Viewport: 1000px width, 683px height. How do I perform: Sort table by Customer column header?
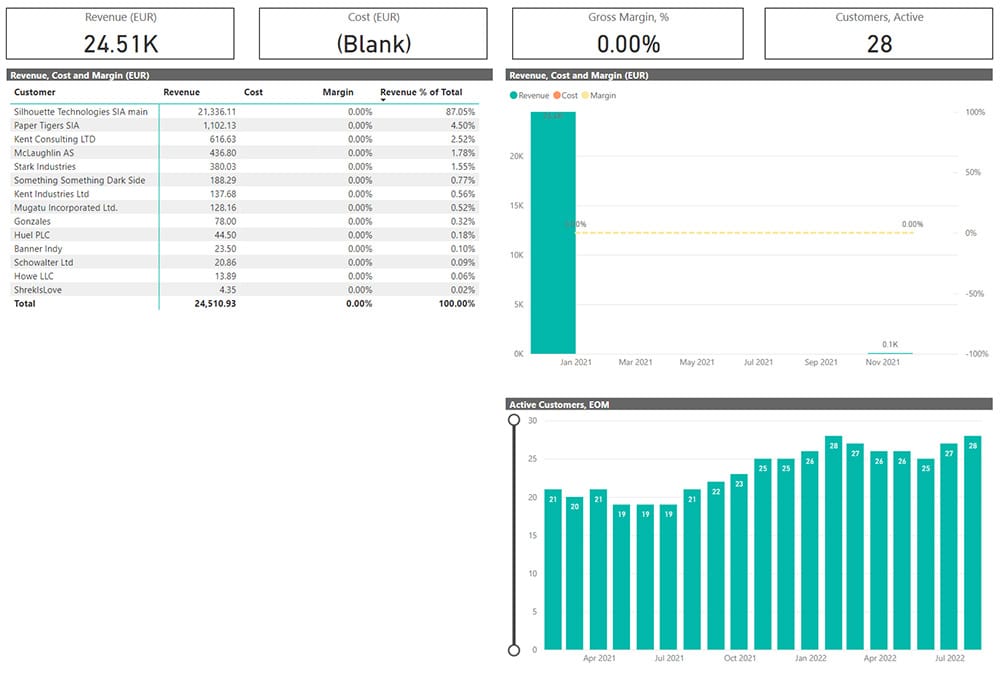point(35,92)
